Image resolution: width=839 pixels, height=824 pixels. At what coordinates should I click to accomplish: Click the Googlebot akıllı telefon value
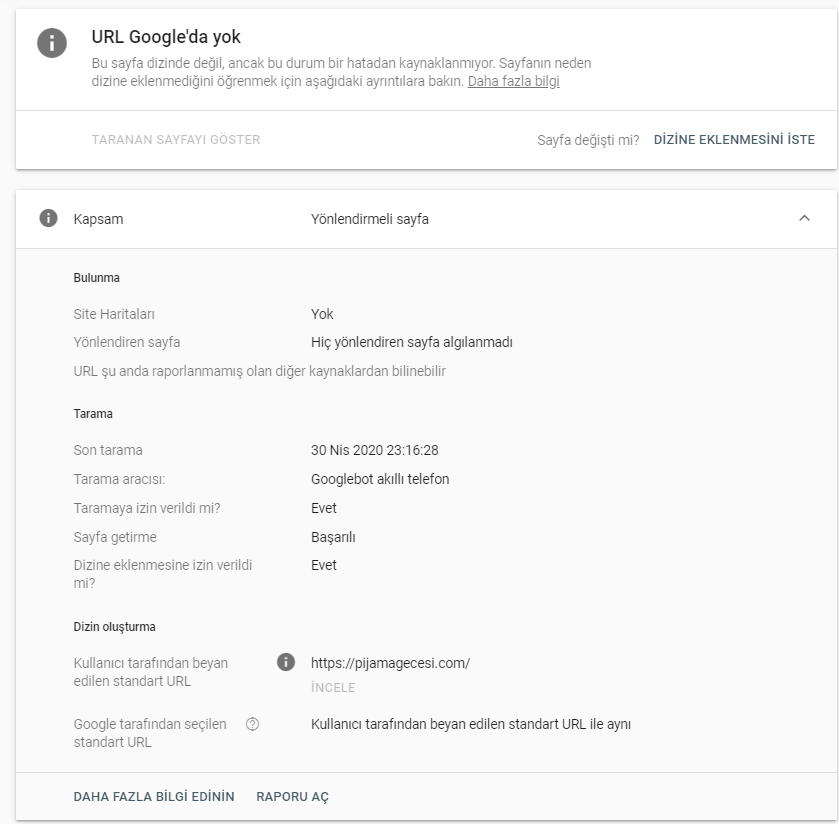(x=380, y=479)
